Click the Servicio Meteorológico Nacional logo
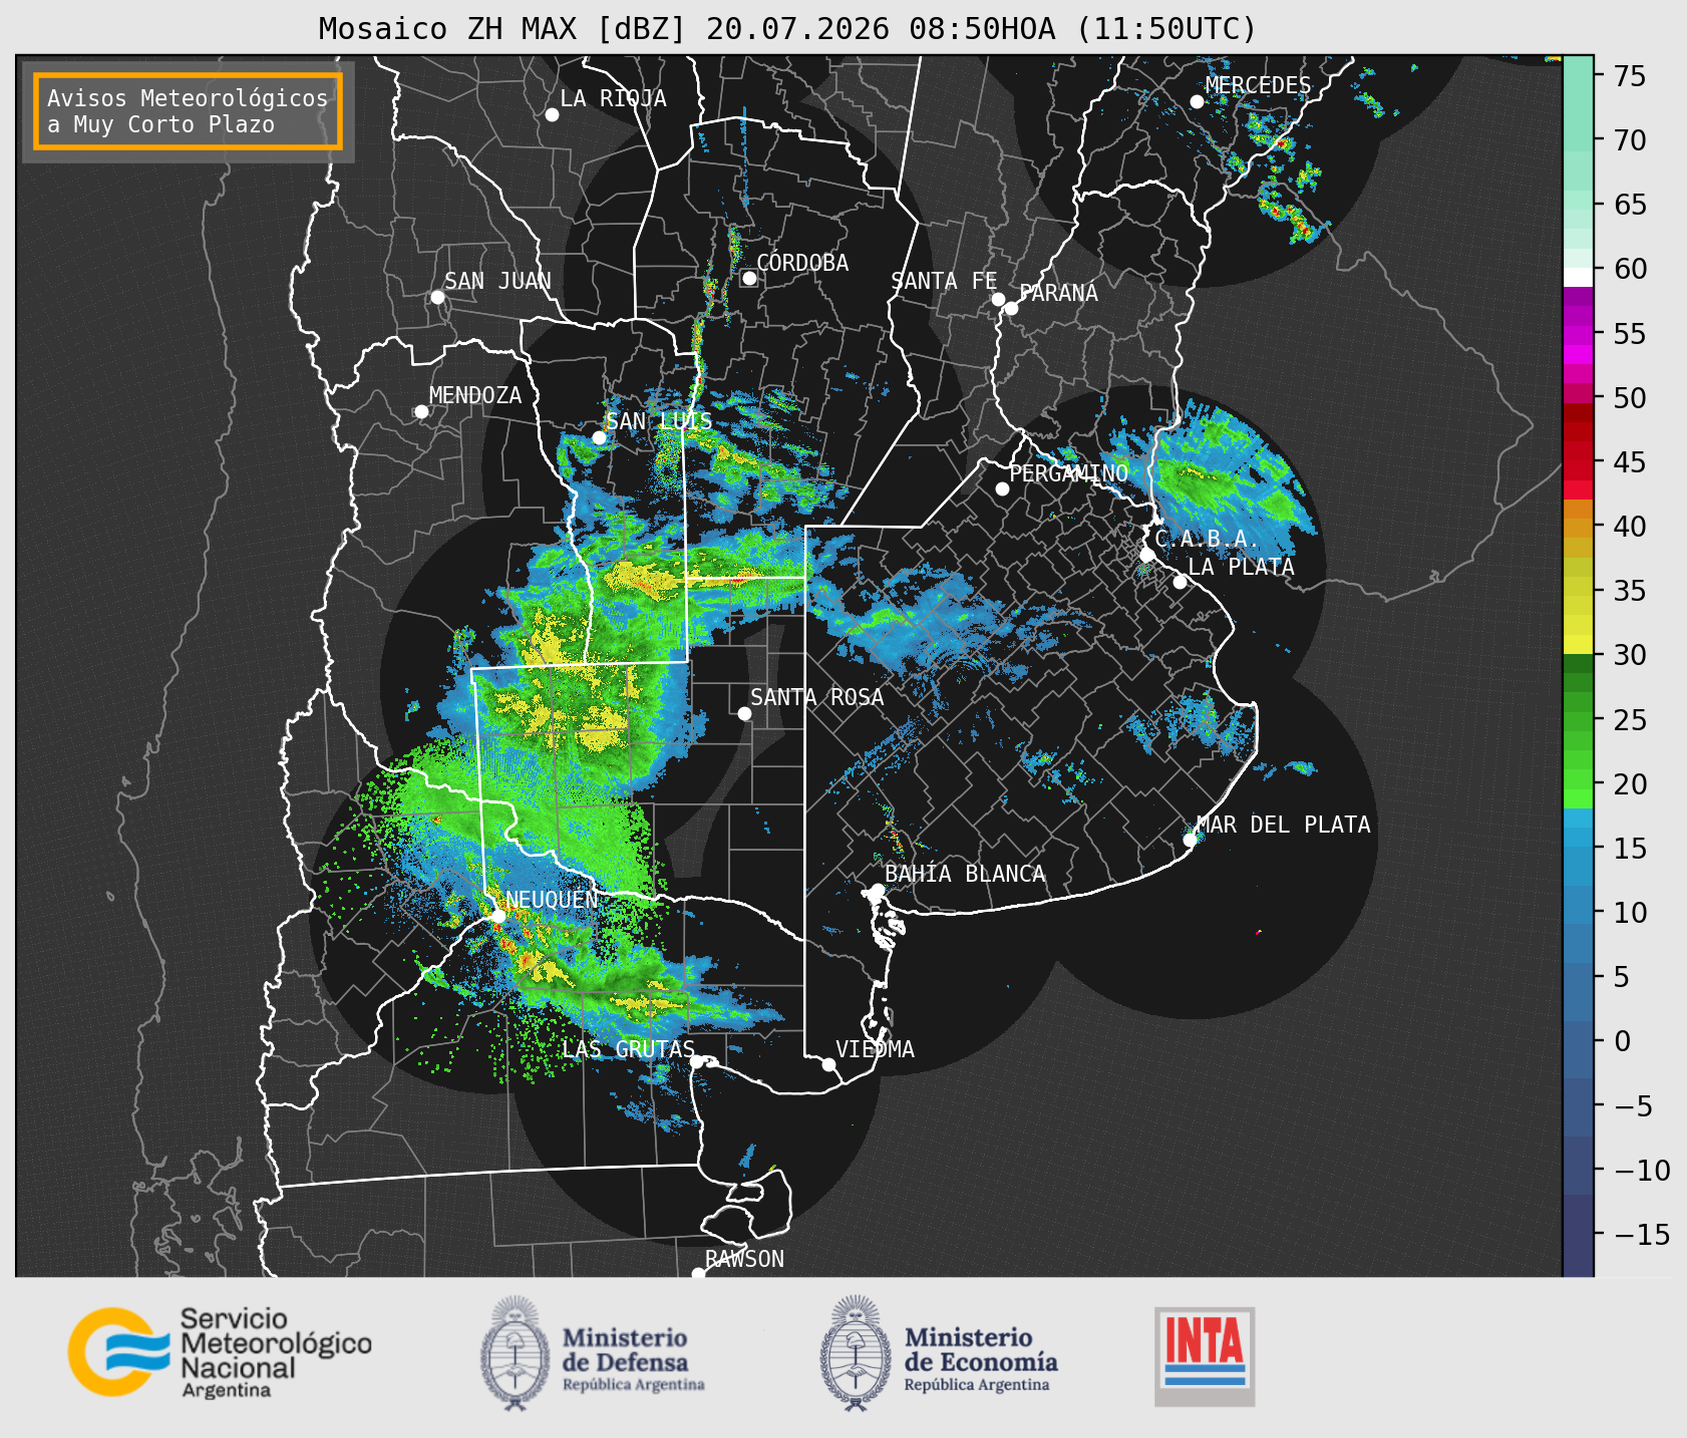The height and width of the screenshot is (1438, 1687). point(220,1352)
